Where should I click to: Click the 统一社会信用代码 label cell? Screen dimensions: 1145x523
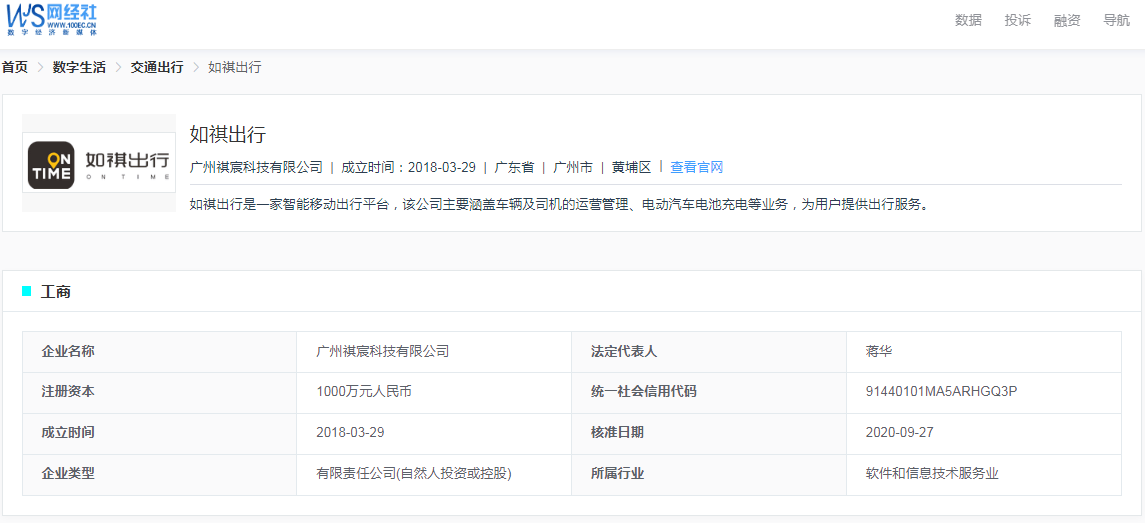pos(708,393)
